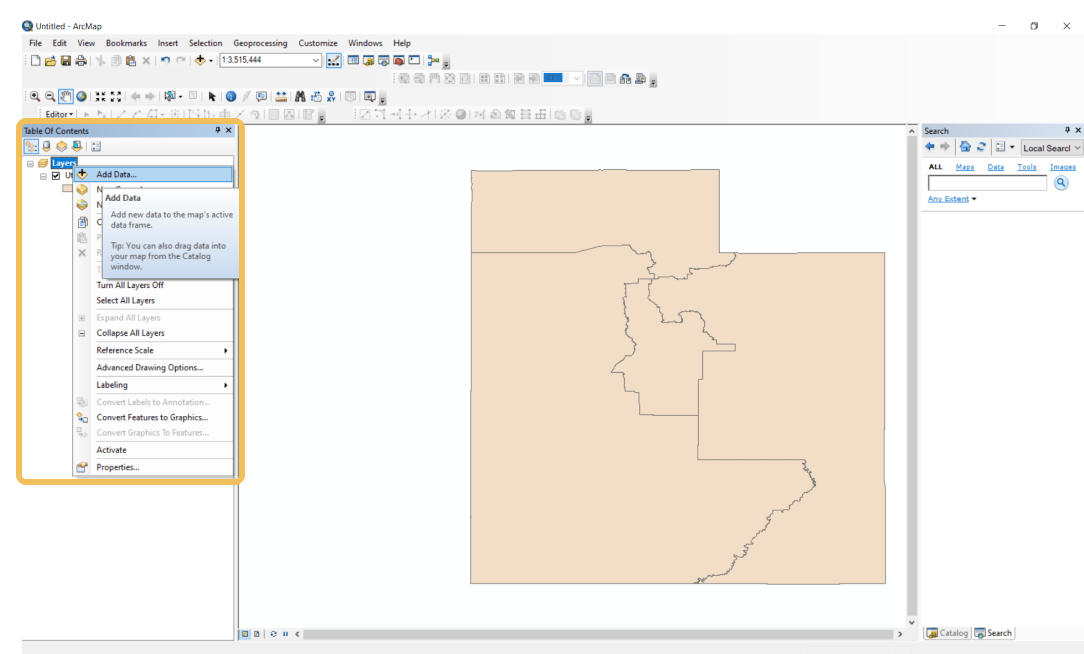Screen dimensions: 1084x654
Task: Click the Search panel home icon
Action: 964,146
